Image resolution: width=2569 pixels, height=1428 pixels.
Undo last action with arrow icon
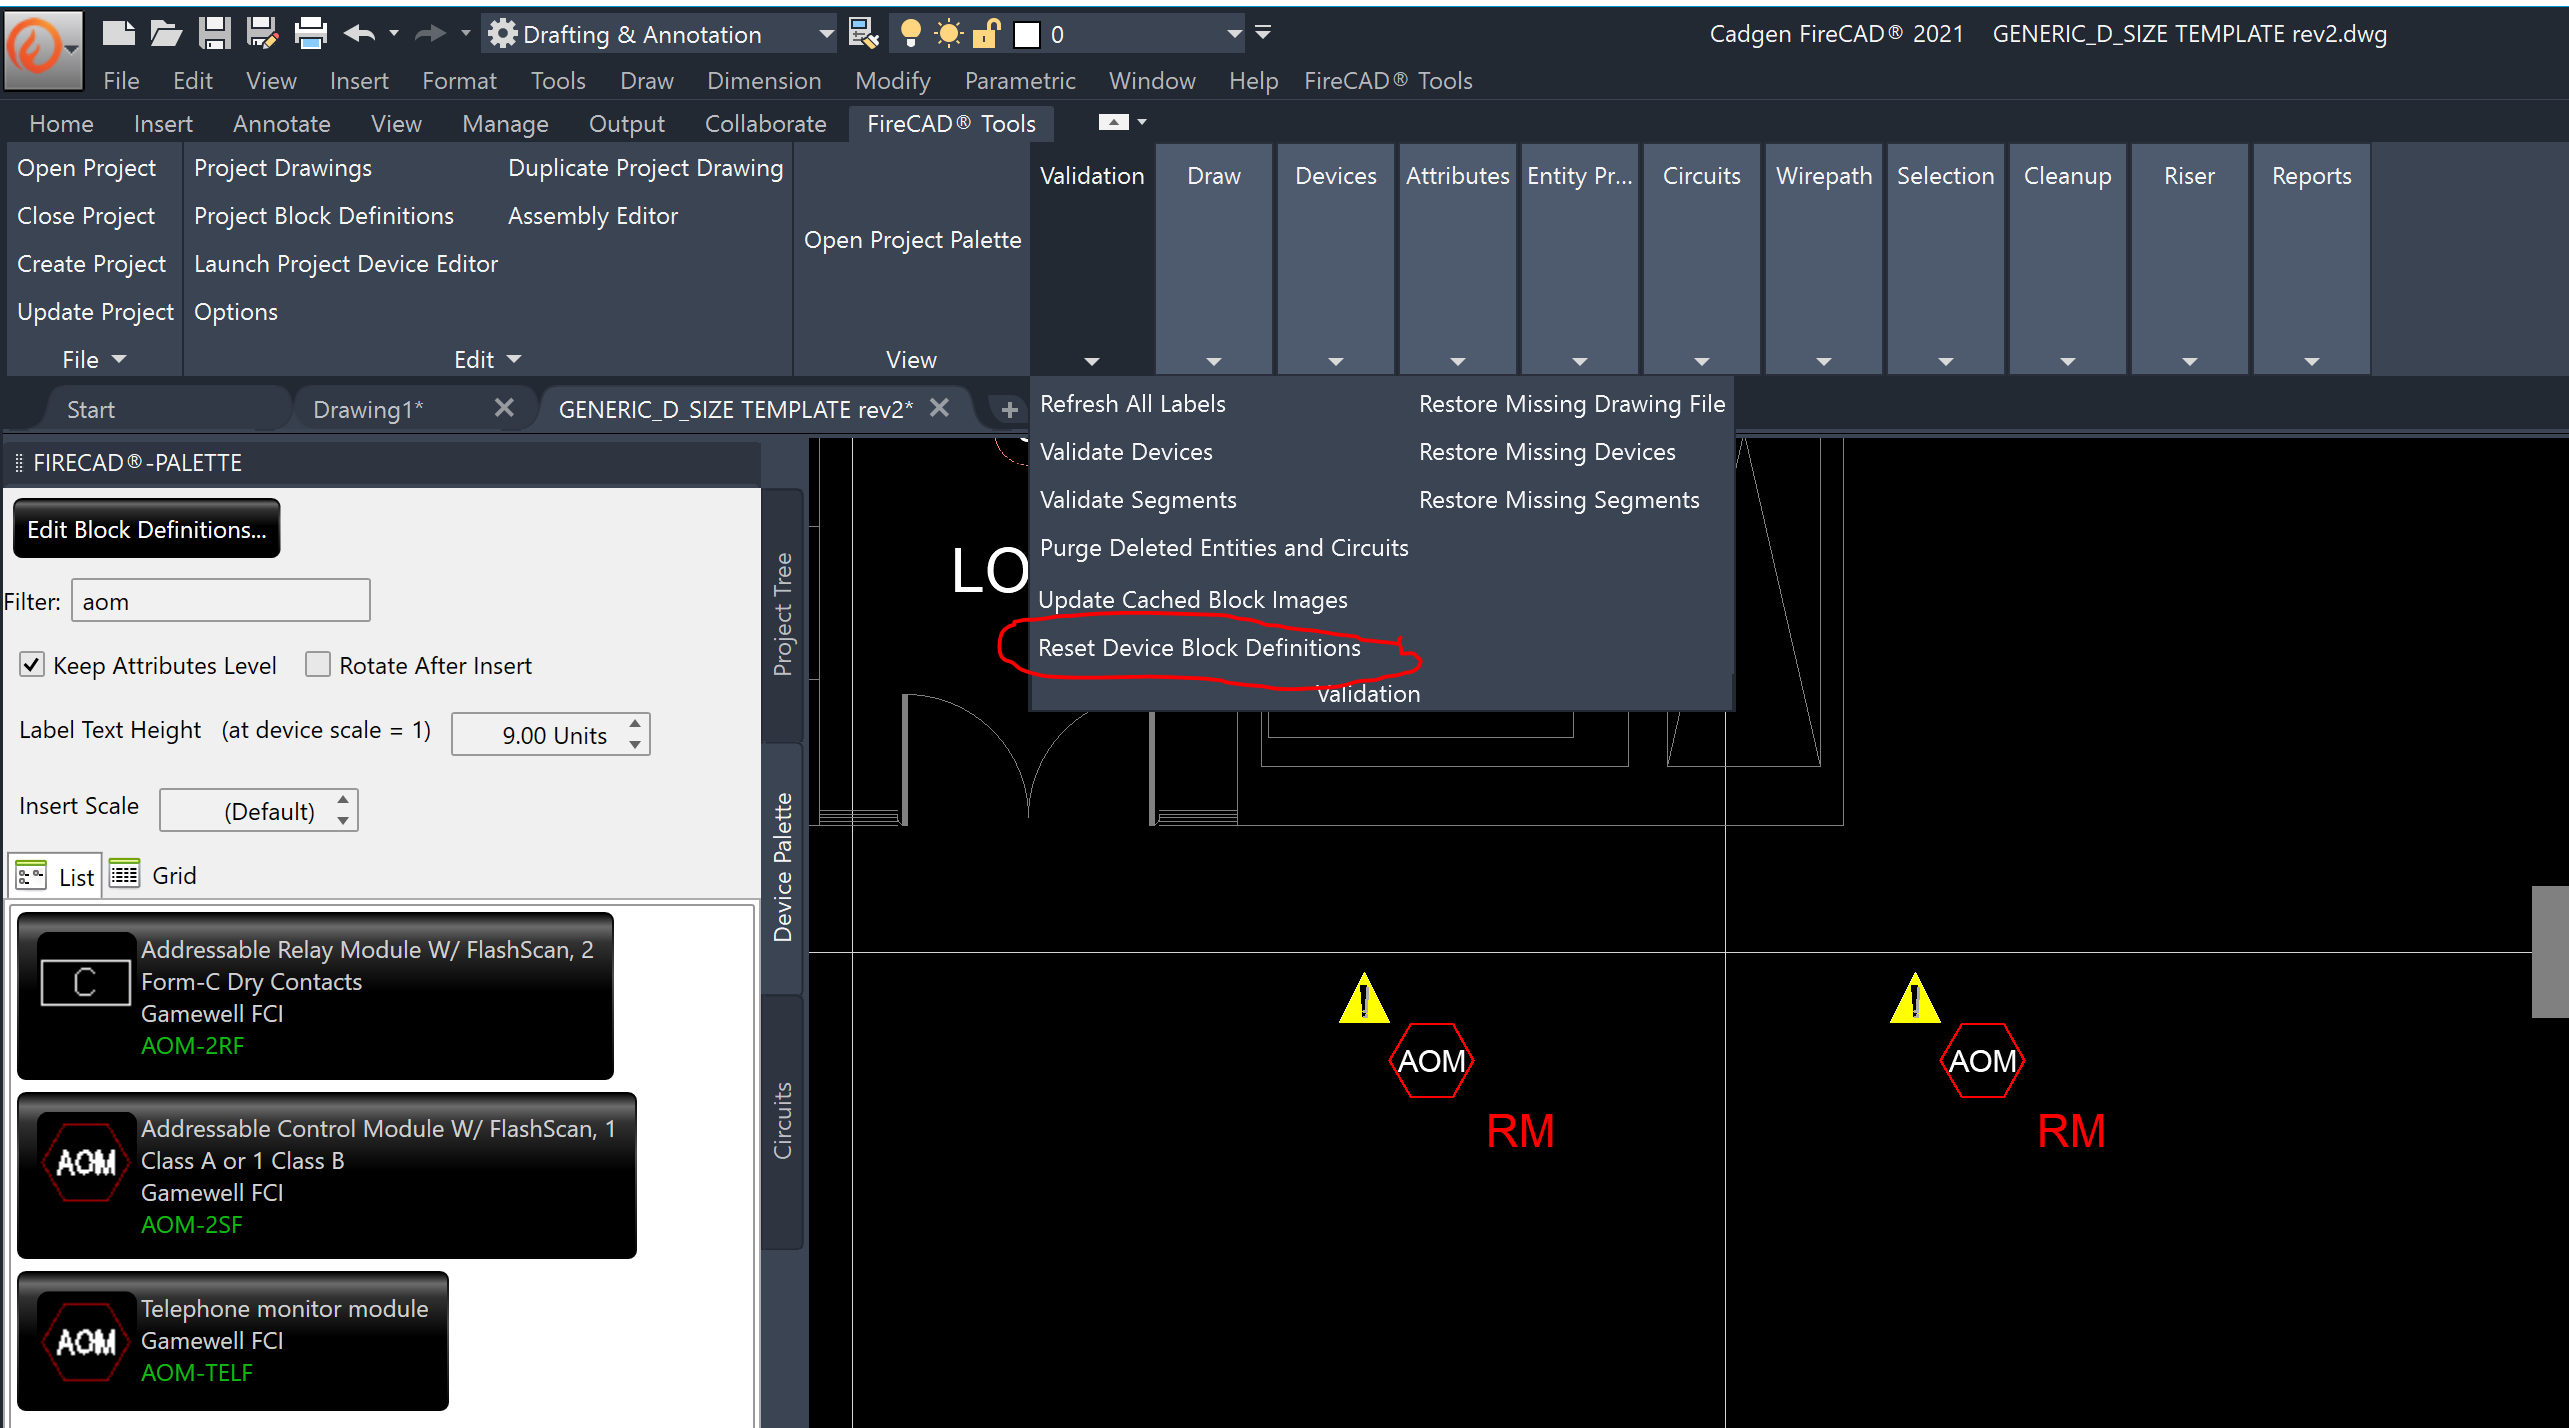click(359, 34)
